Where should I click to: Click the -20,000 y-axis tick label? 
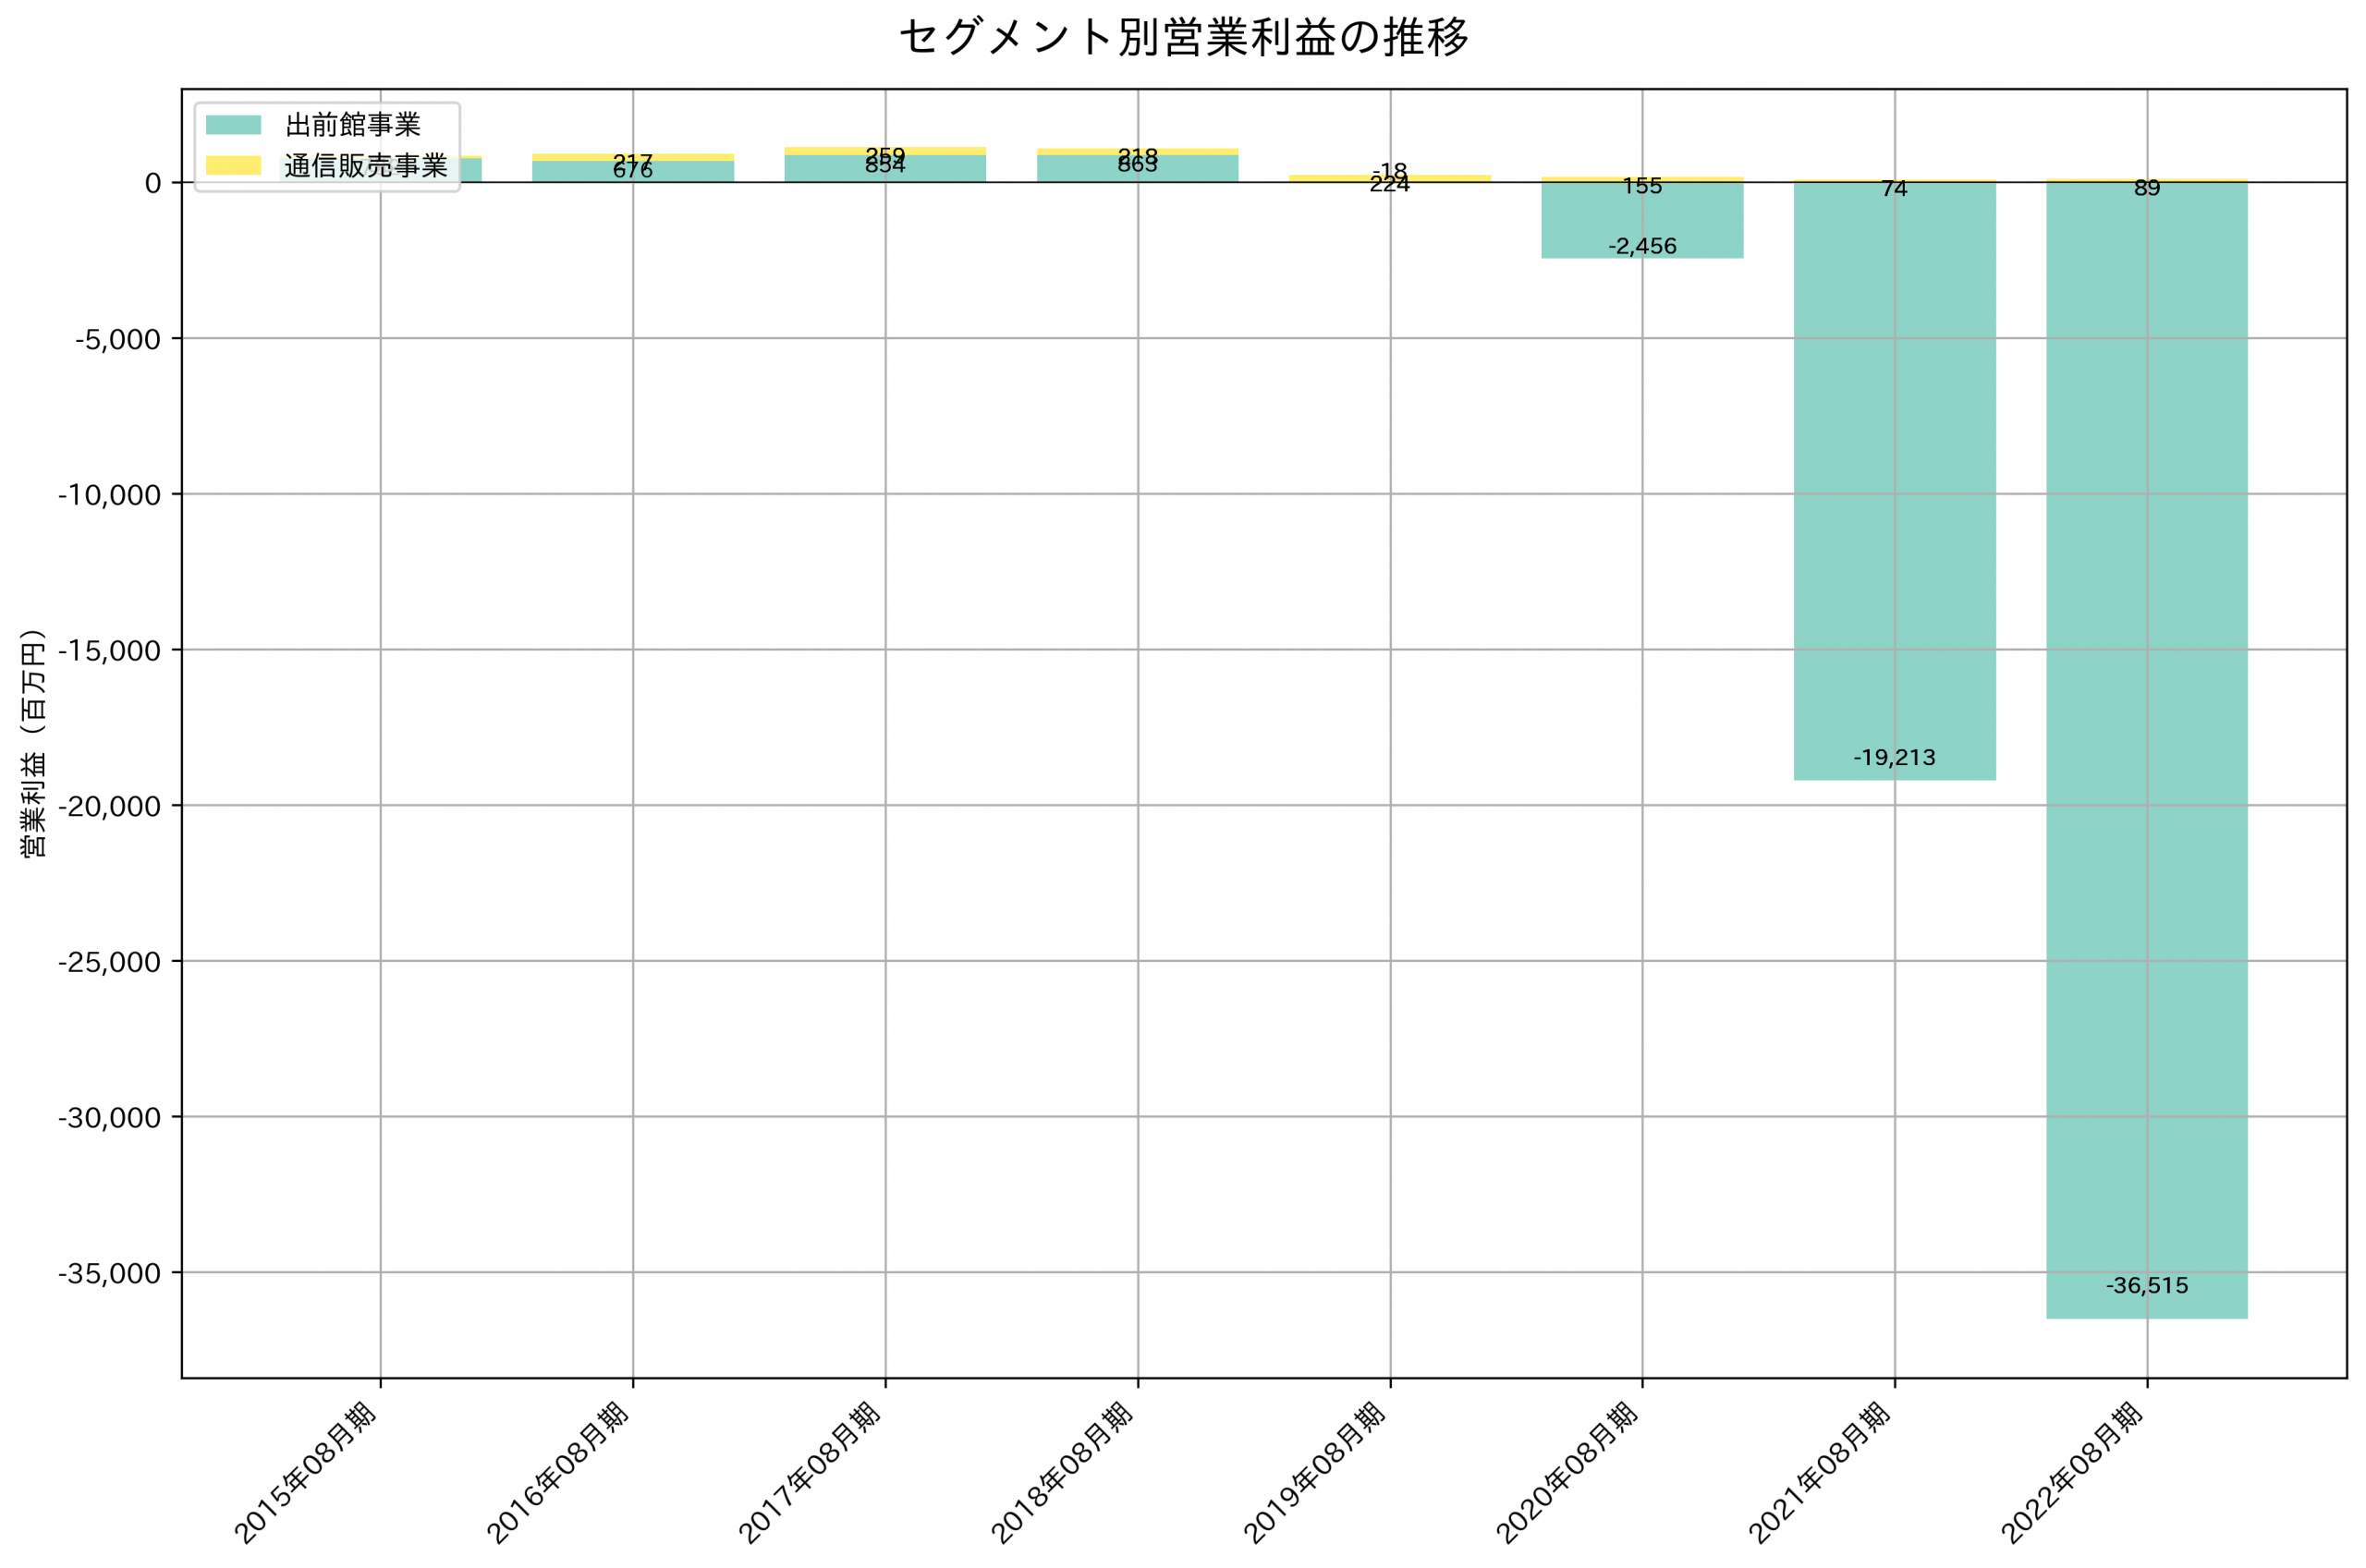[x=110, y=806]
